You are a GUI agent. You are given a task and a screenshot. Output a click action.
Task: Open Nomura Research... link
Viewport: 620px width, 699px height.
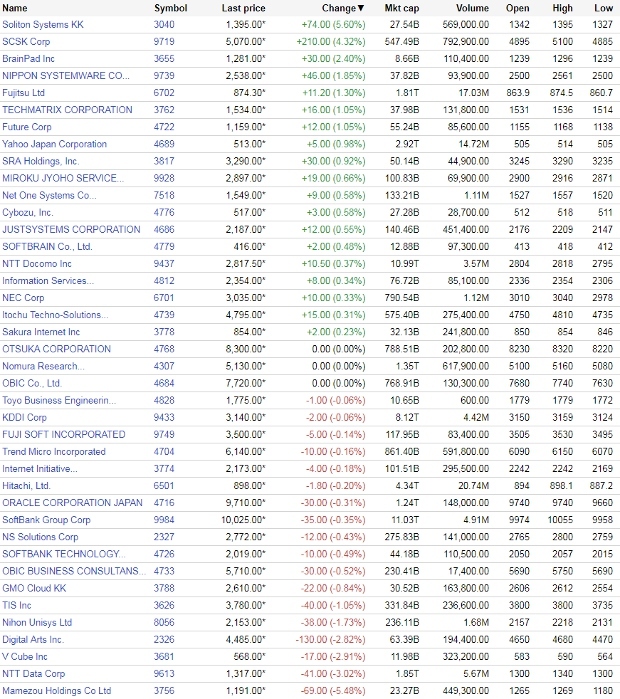43,366
